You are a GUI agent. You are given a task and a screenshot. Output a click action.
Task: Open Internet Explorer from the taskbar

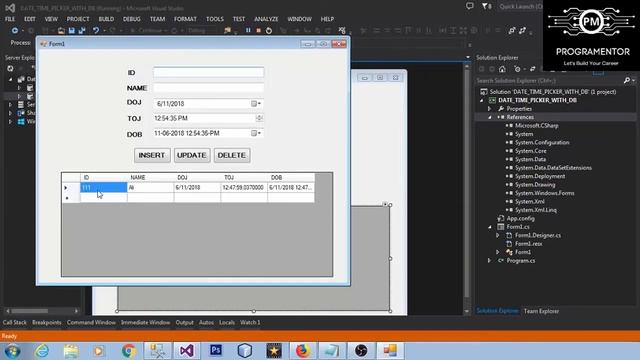point(42,351)
